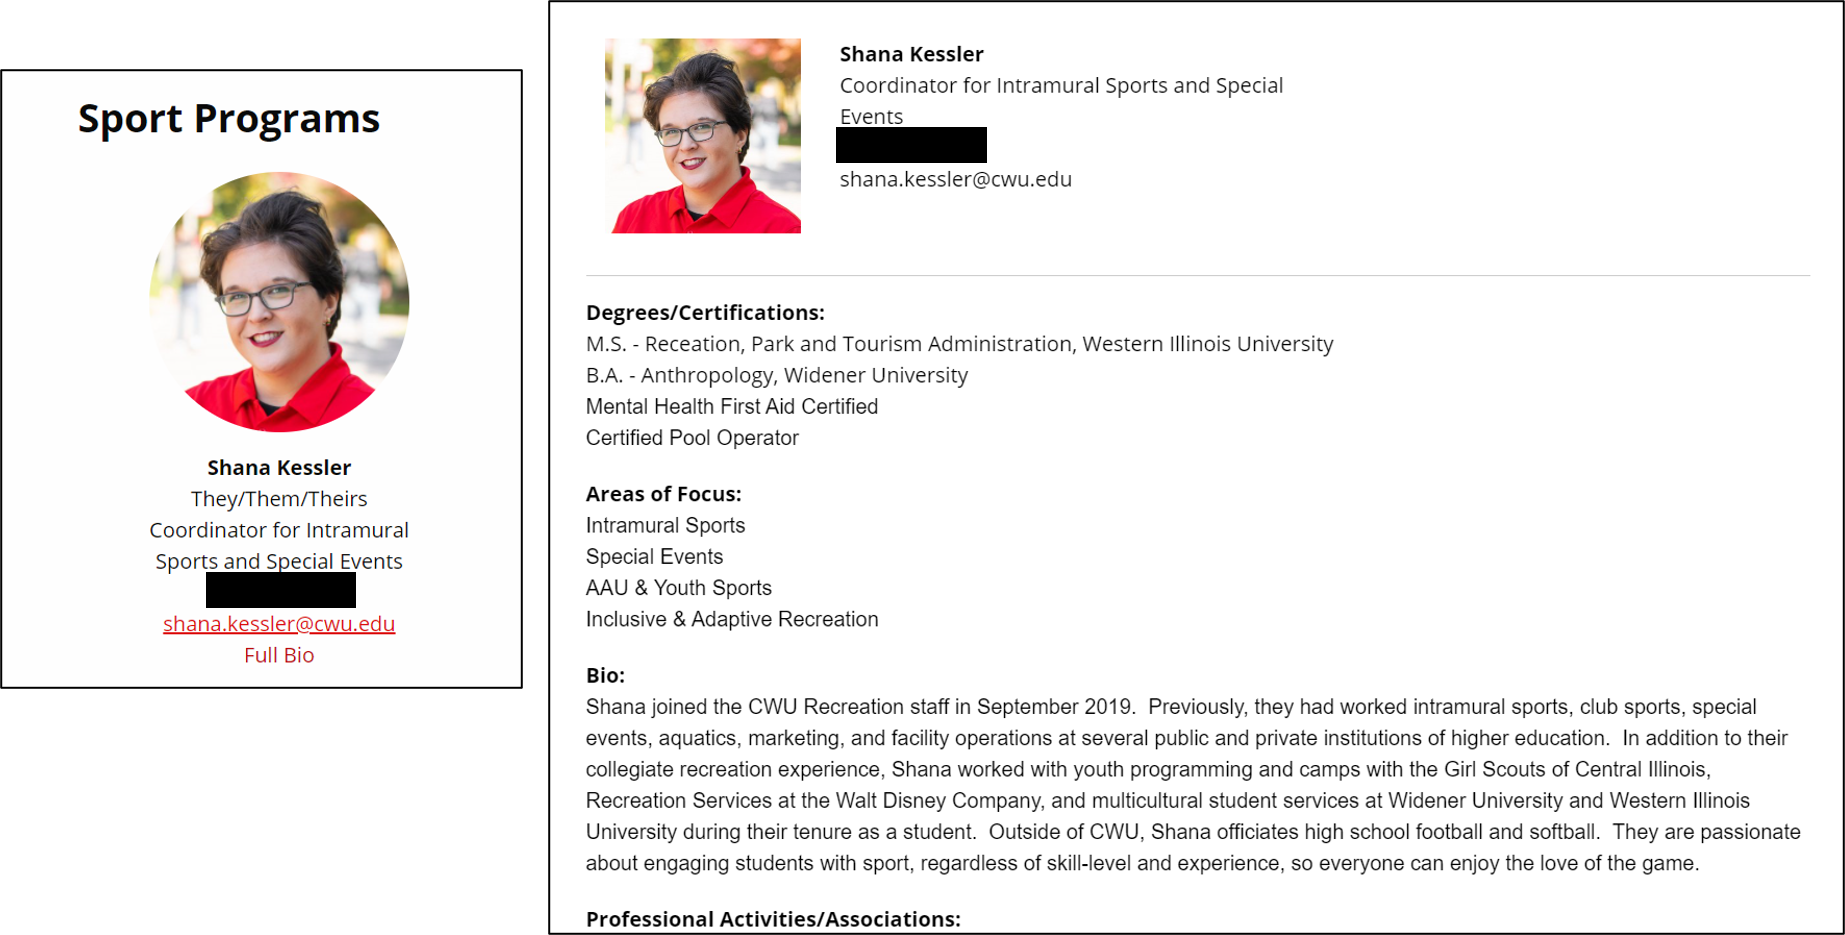Click the underlined shana.kessler@cwu.edu email link

pyautogui.click(x=279, y=624)
